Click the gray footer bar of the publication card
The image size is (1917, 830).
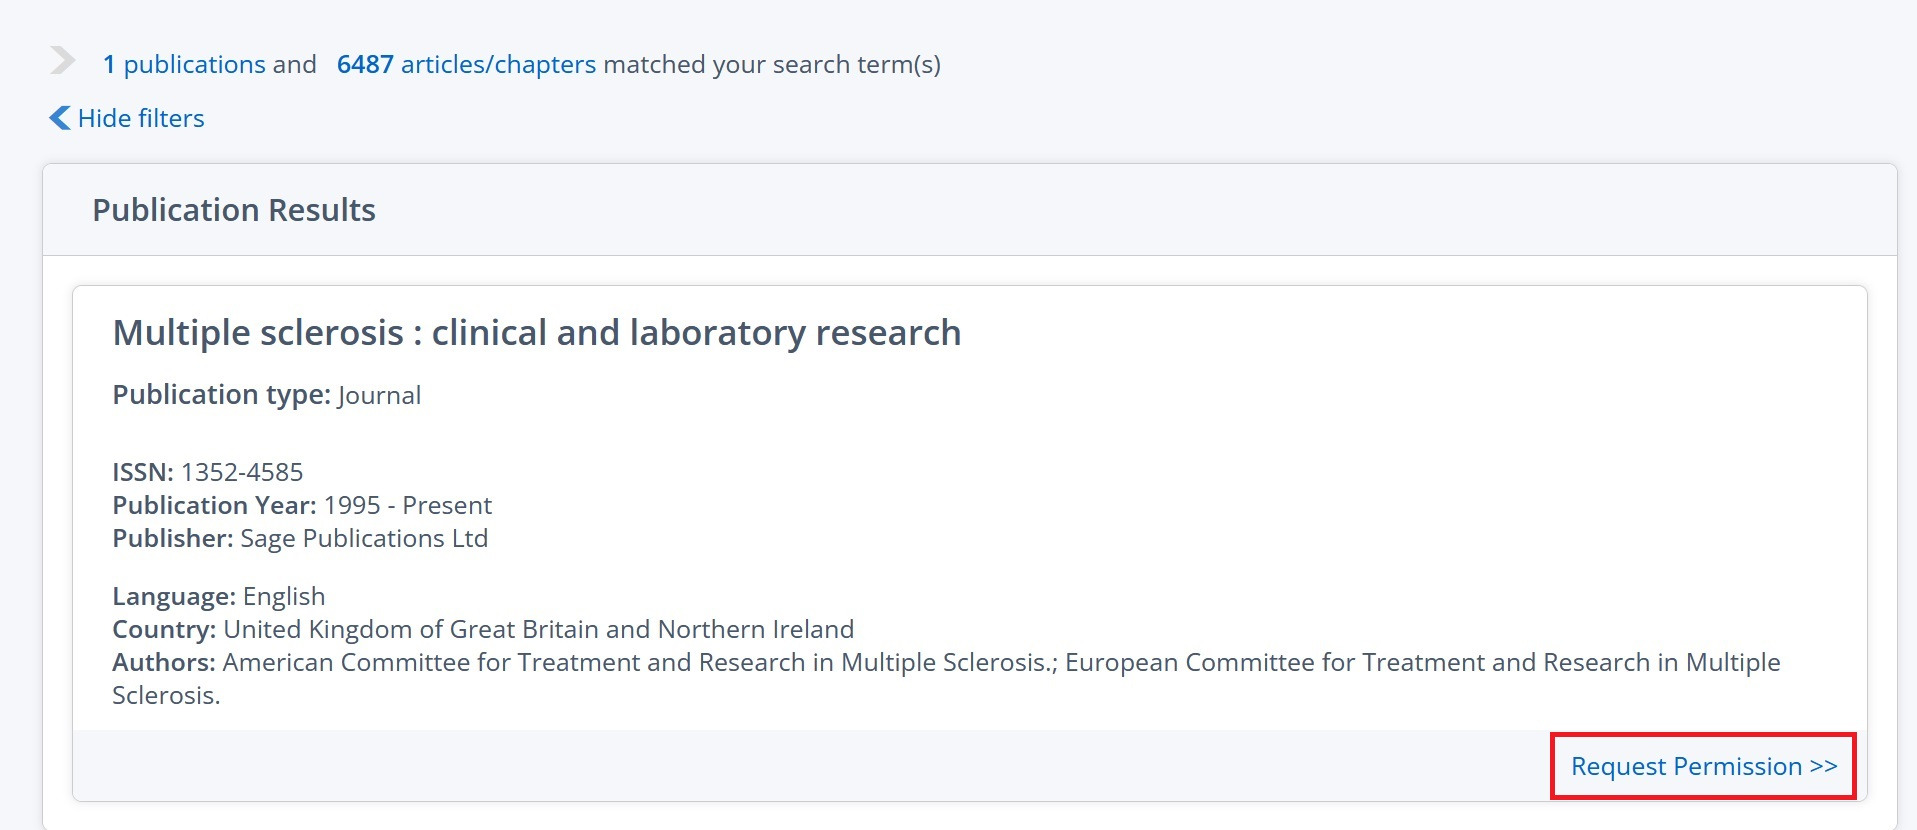tap(800, 766)
